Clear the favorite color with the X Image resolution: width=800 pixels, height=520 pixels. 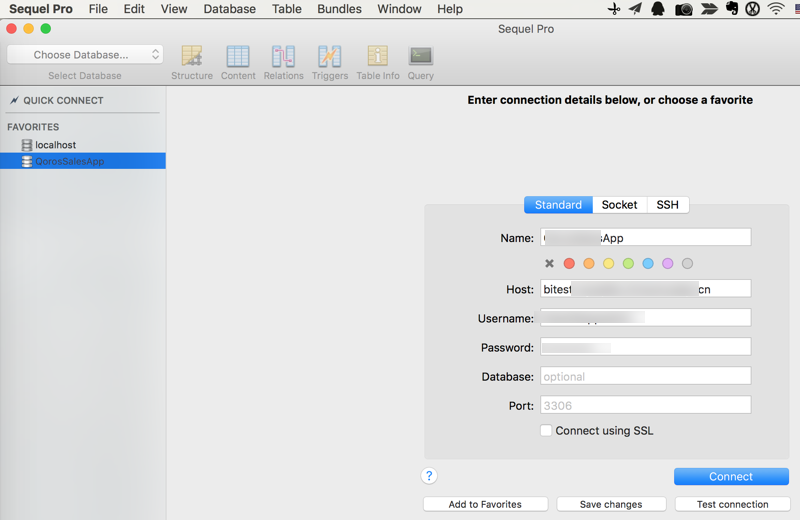pyautogui.click(x=549, y=263)
